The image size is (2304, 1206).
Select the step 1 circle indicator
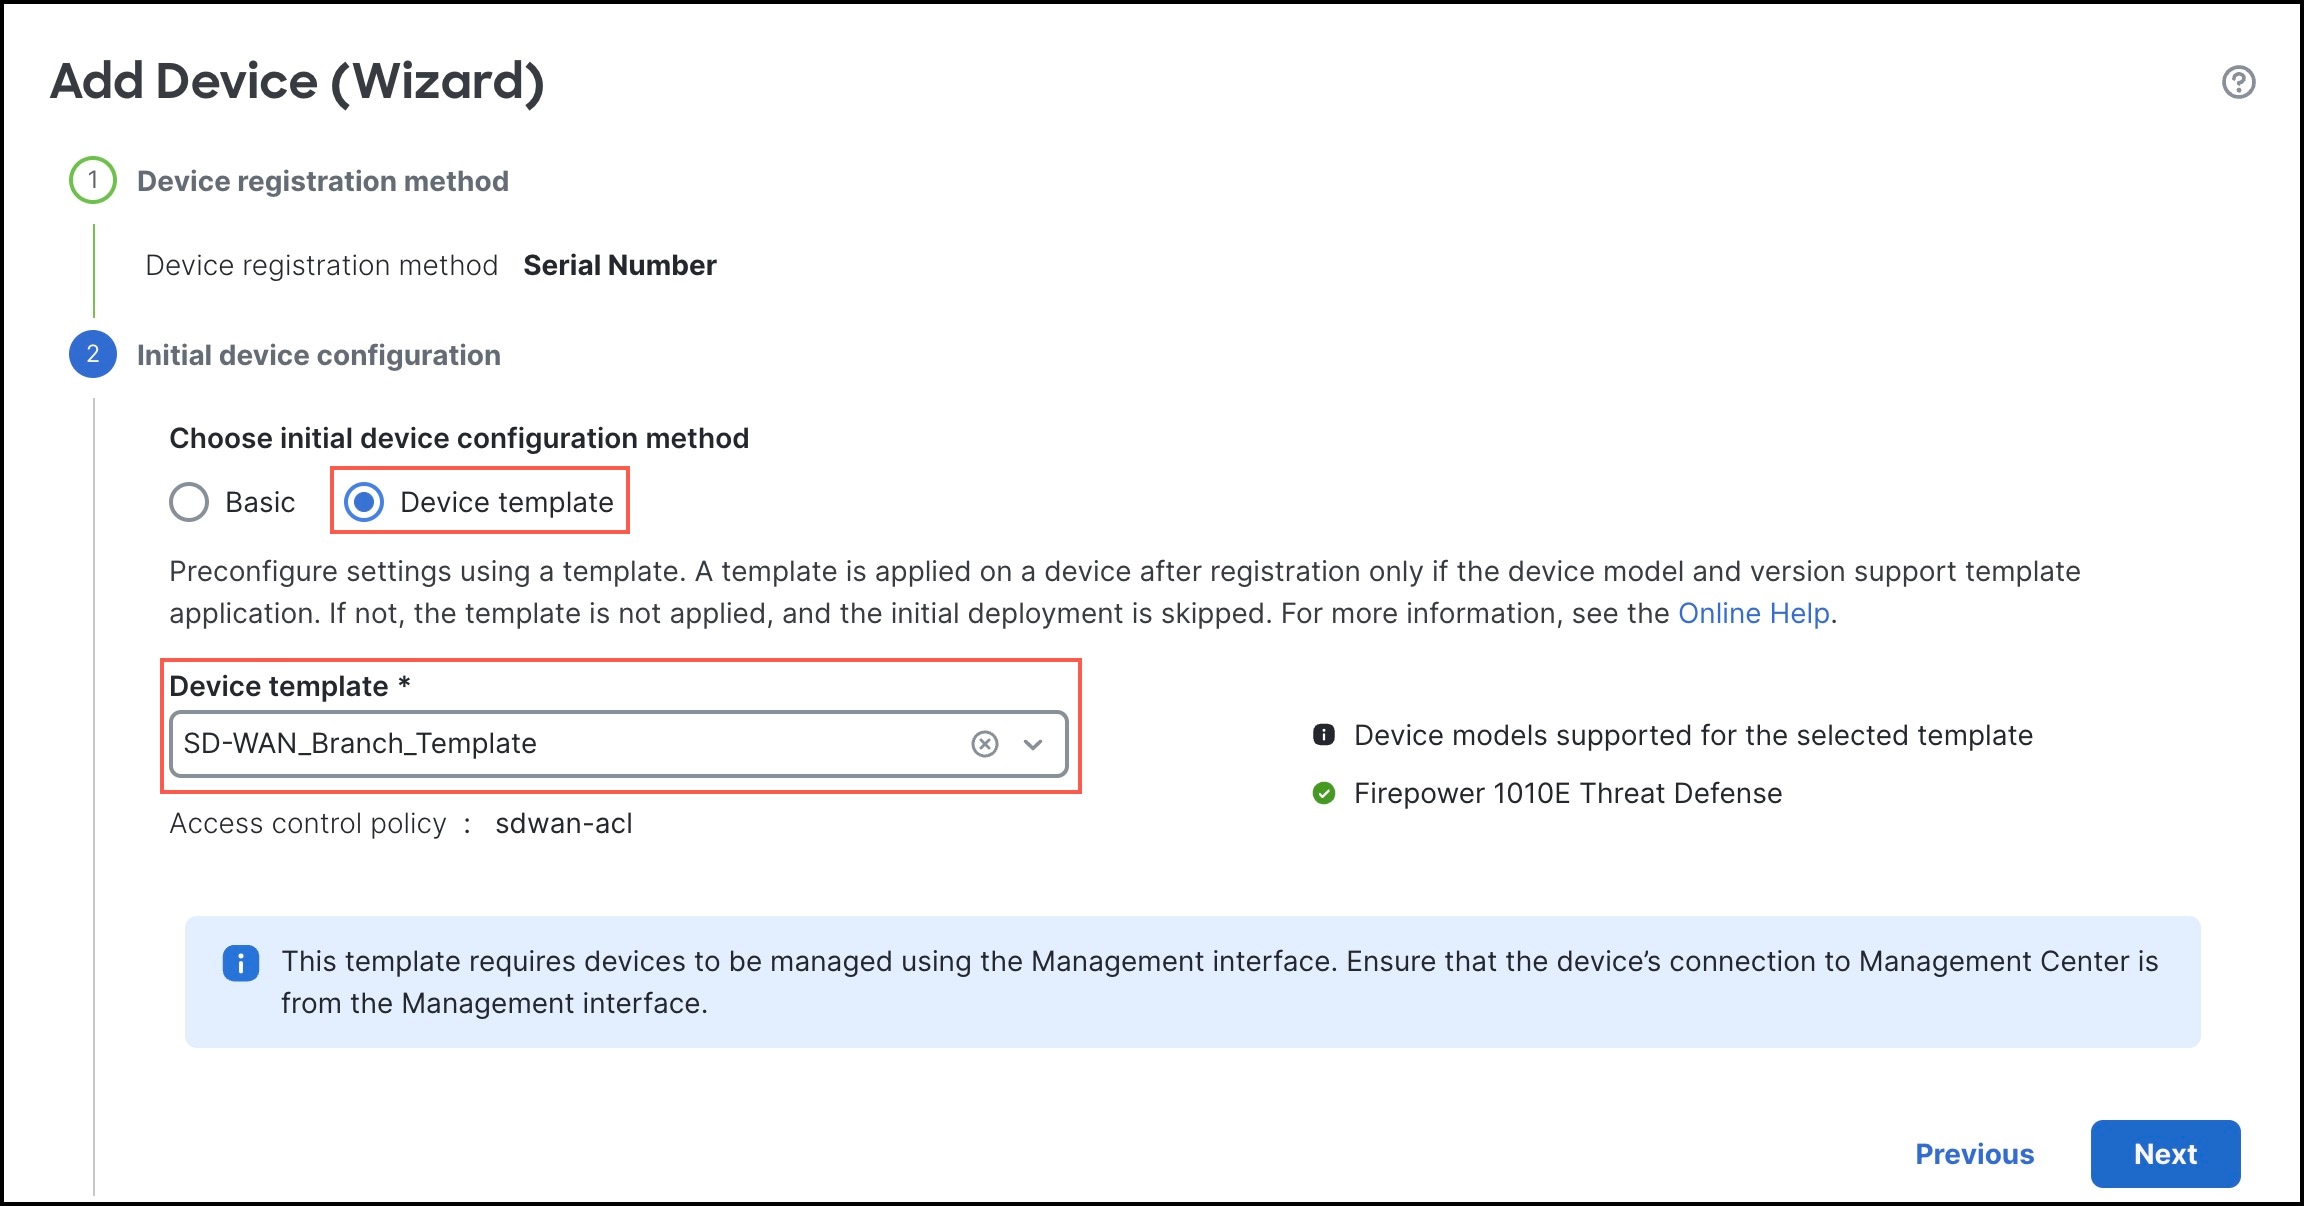[x=92, y=181]
